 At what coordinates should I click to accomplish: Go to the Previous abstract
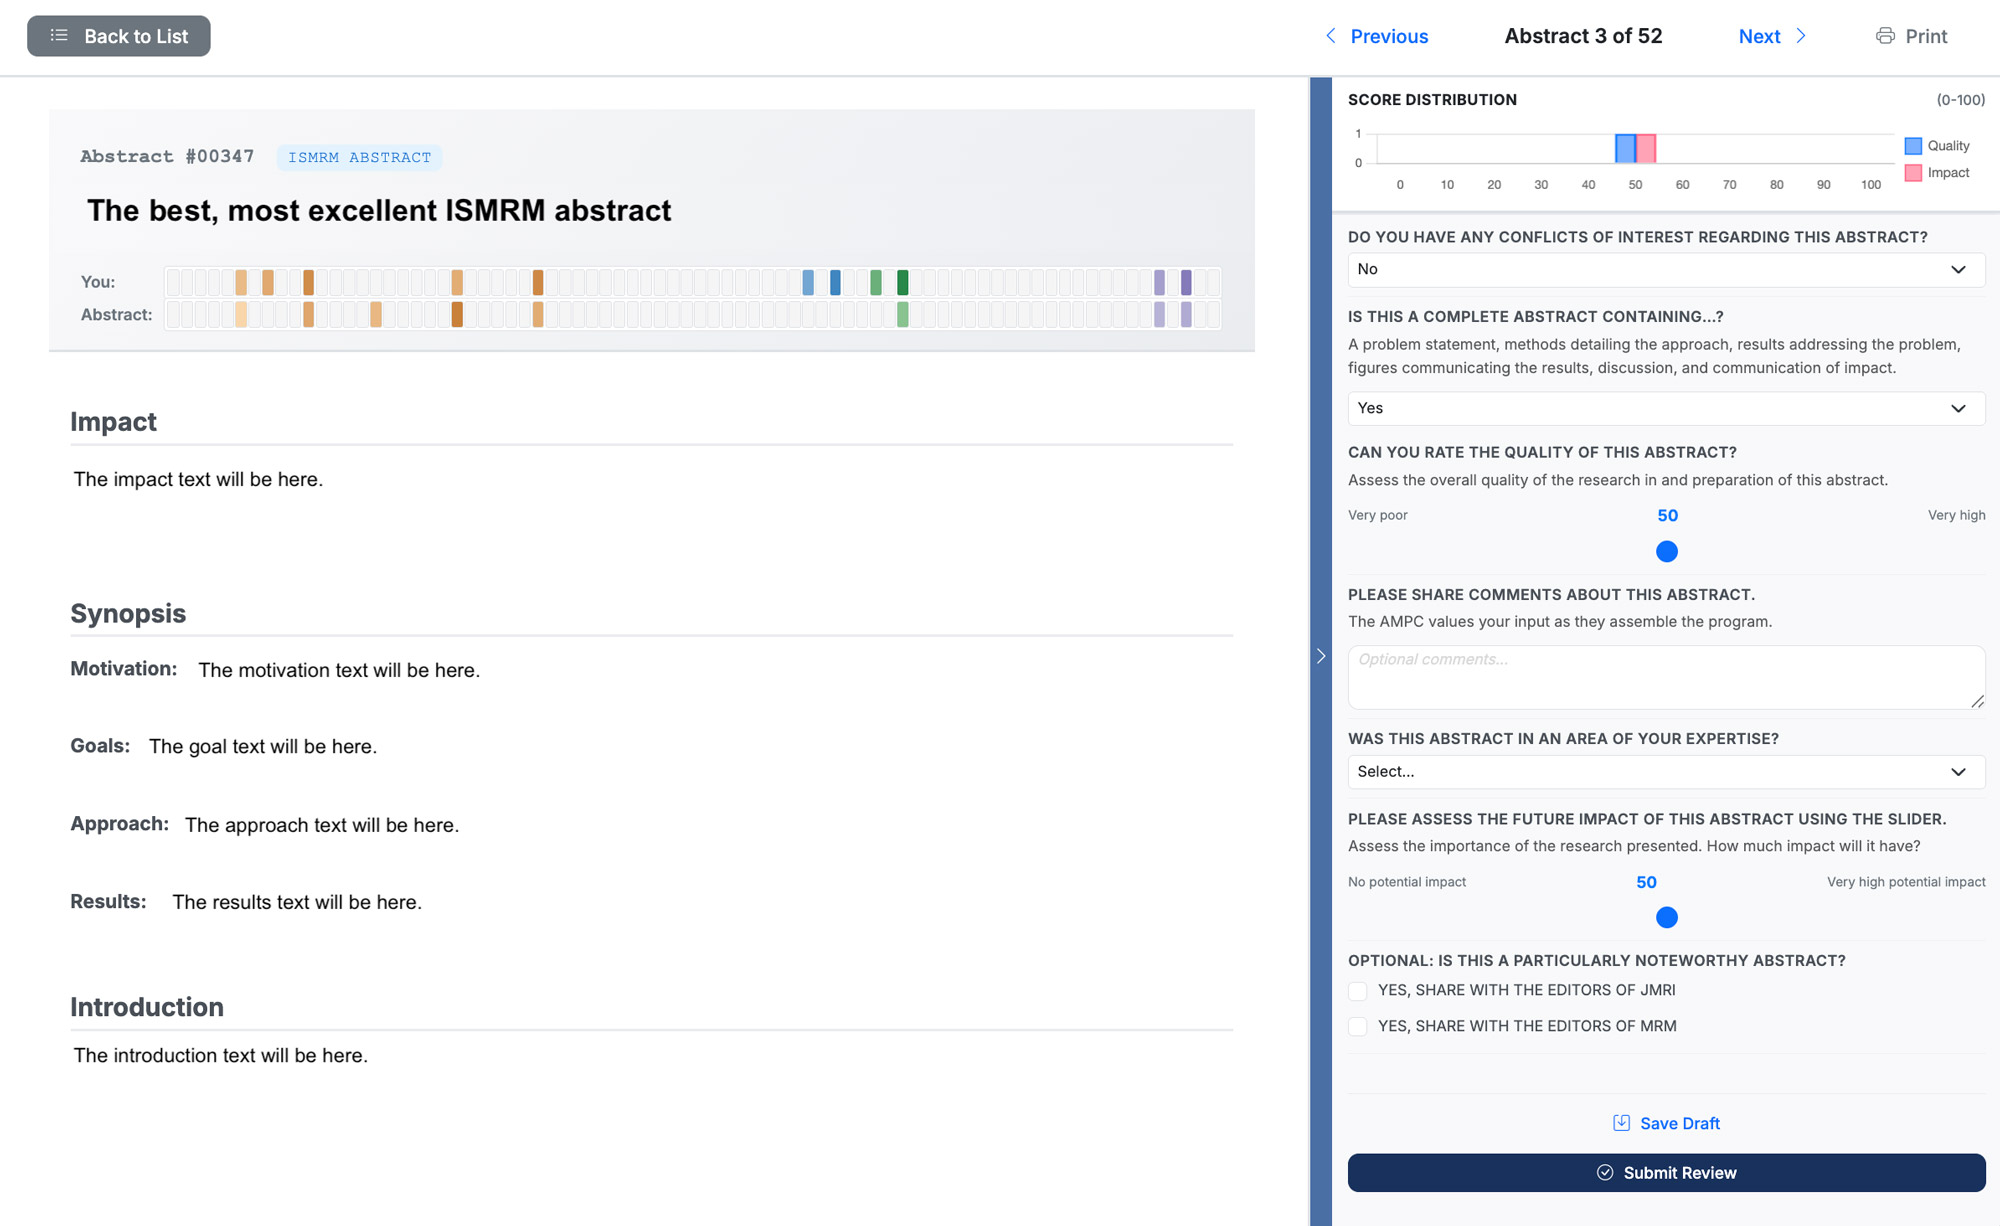pos(1388,36)
